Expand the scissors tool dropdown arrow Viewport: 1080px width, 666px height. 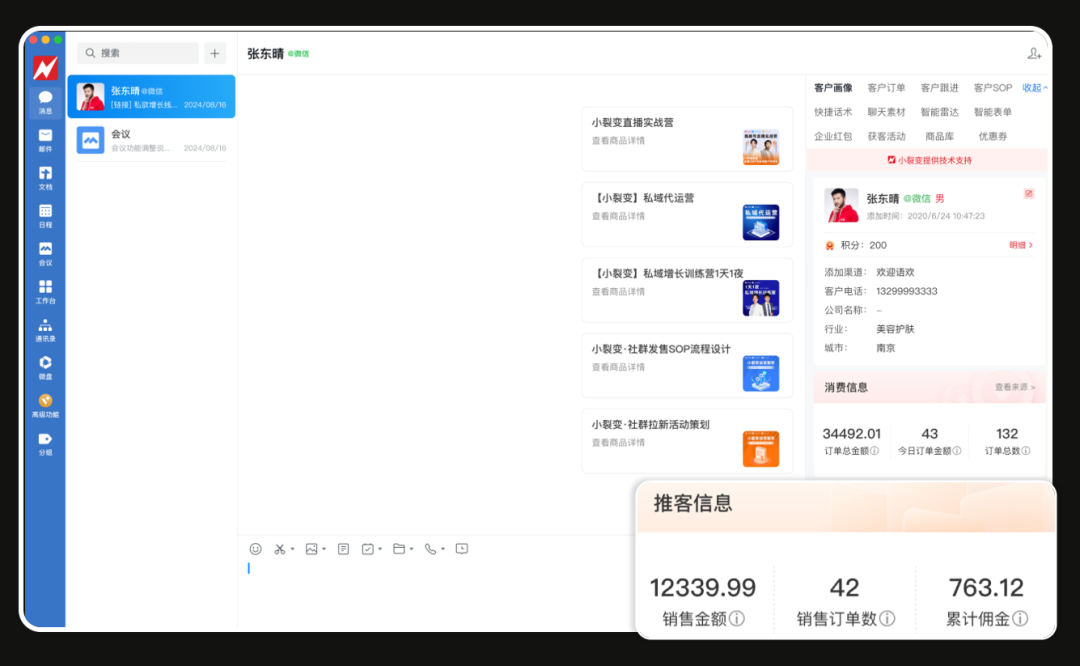coord(293,549)
